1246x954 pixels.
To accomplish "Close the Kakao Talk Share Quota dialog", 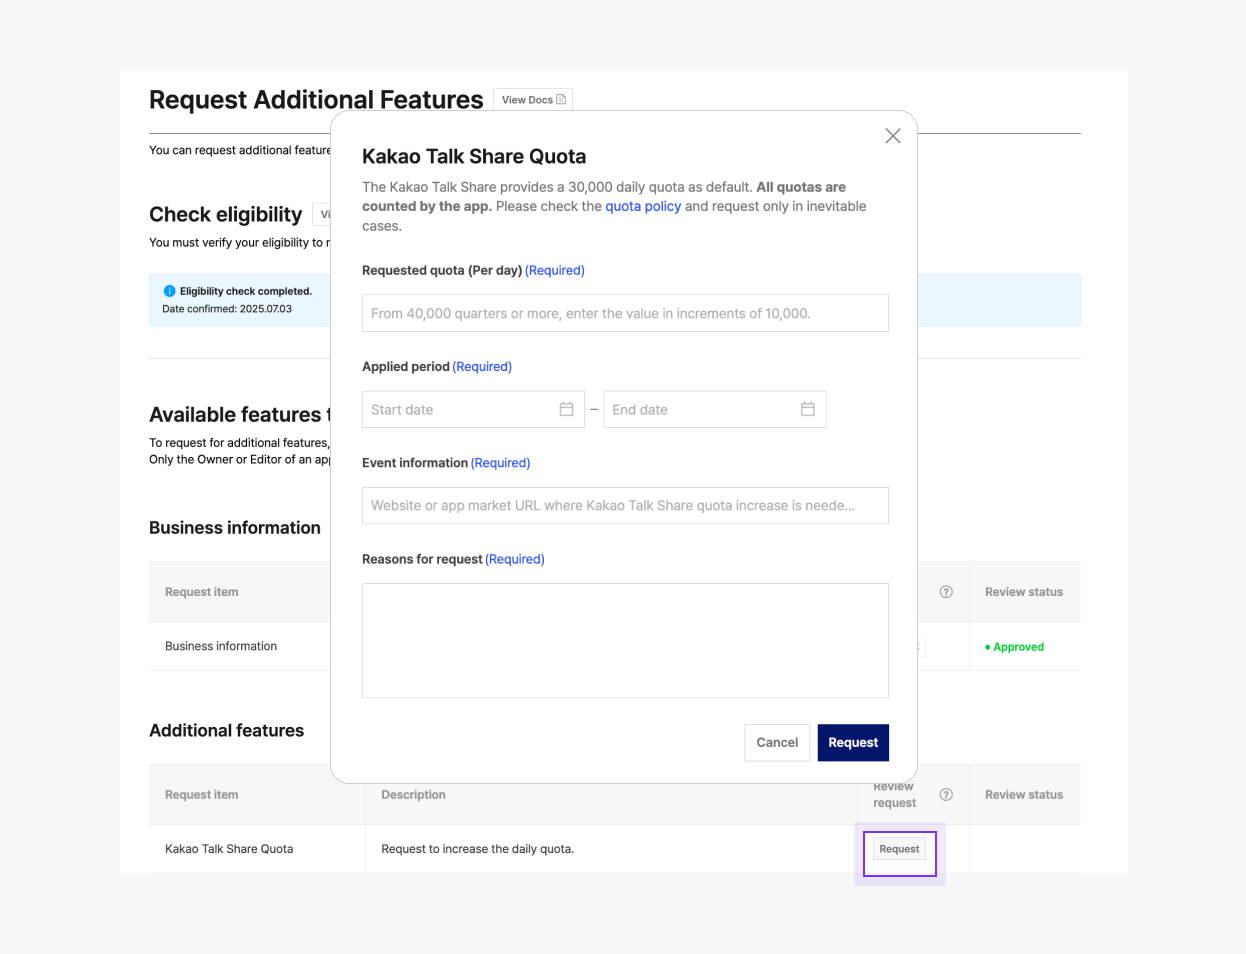I will pos(893,136).
